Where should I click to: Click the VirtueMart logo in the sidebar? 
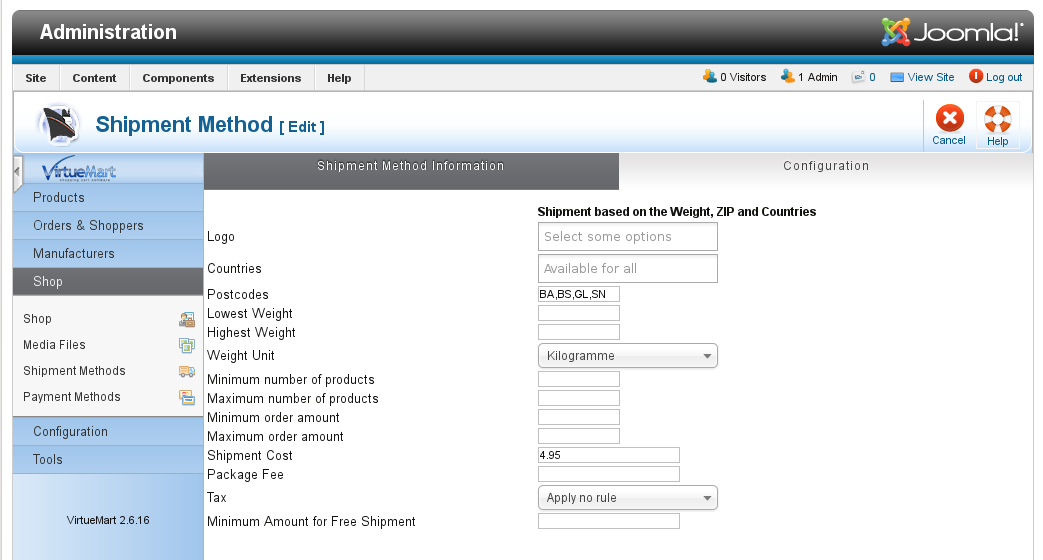click(78, 171)
